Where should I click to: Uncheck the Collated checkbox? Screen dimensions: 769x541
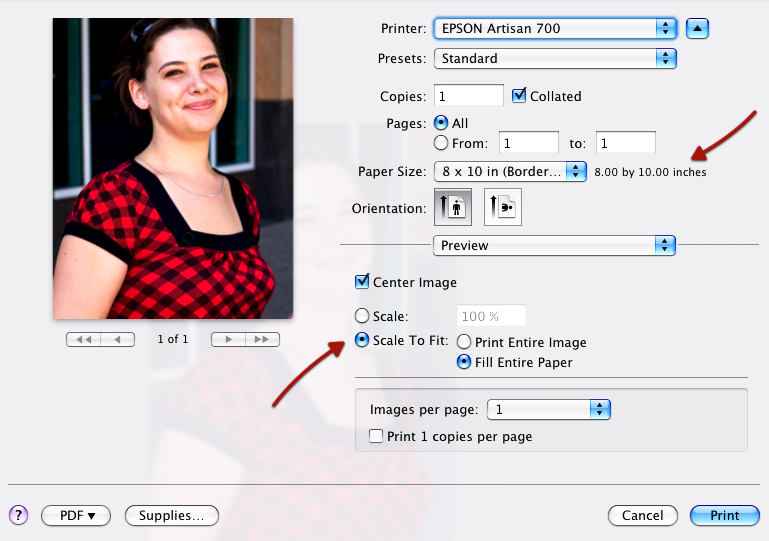click(519, 96)
